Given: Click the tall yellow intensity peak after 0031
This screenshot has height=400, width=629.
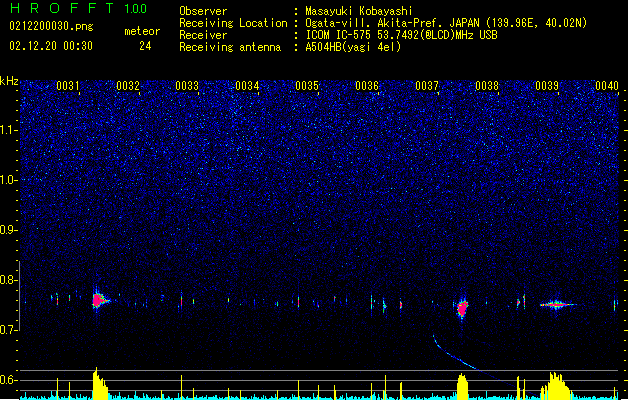Looking at the screenshot, I should (99, 384).
